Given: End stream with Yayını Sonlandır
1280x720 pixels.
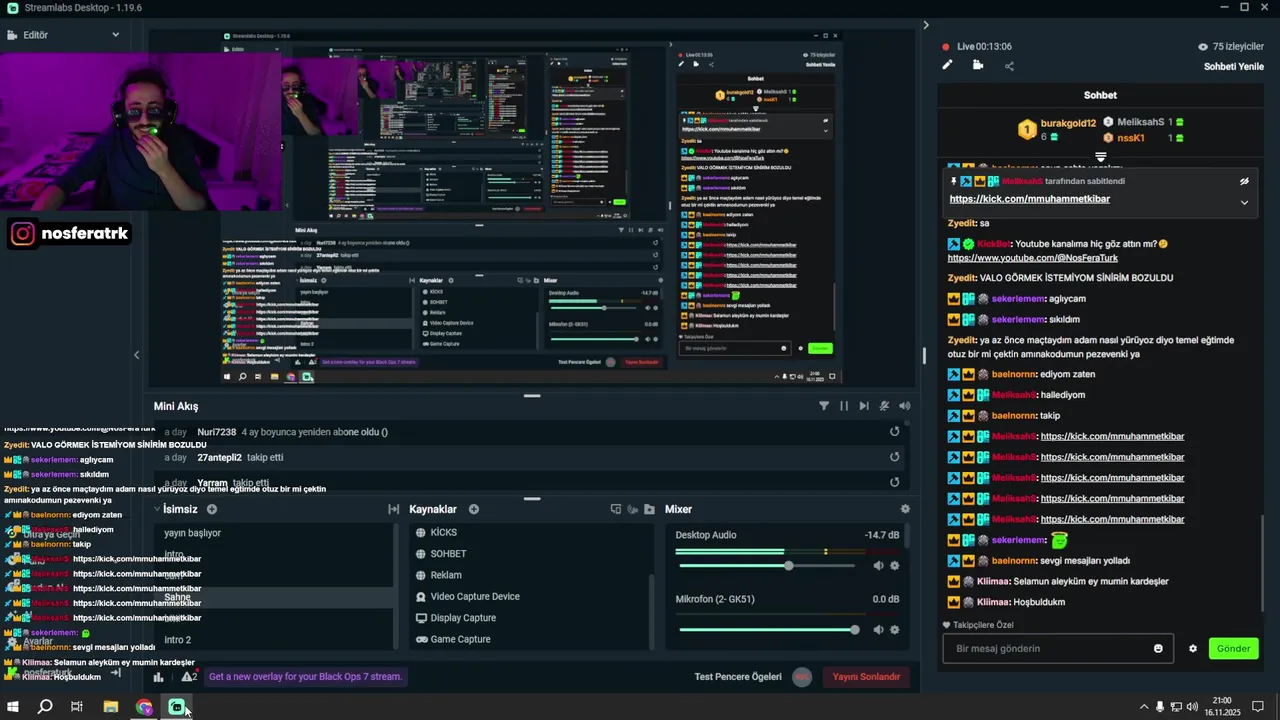Looking at the screenshot, I should [866, 677].
